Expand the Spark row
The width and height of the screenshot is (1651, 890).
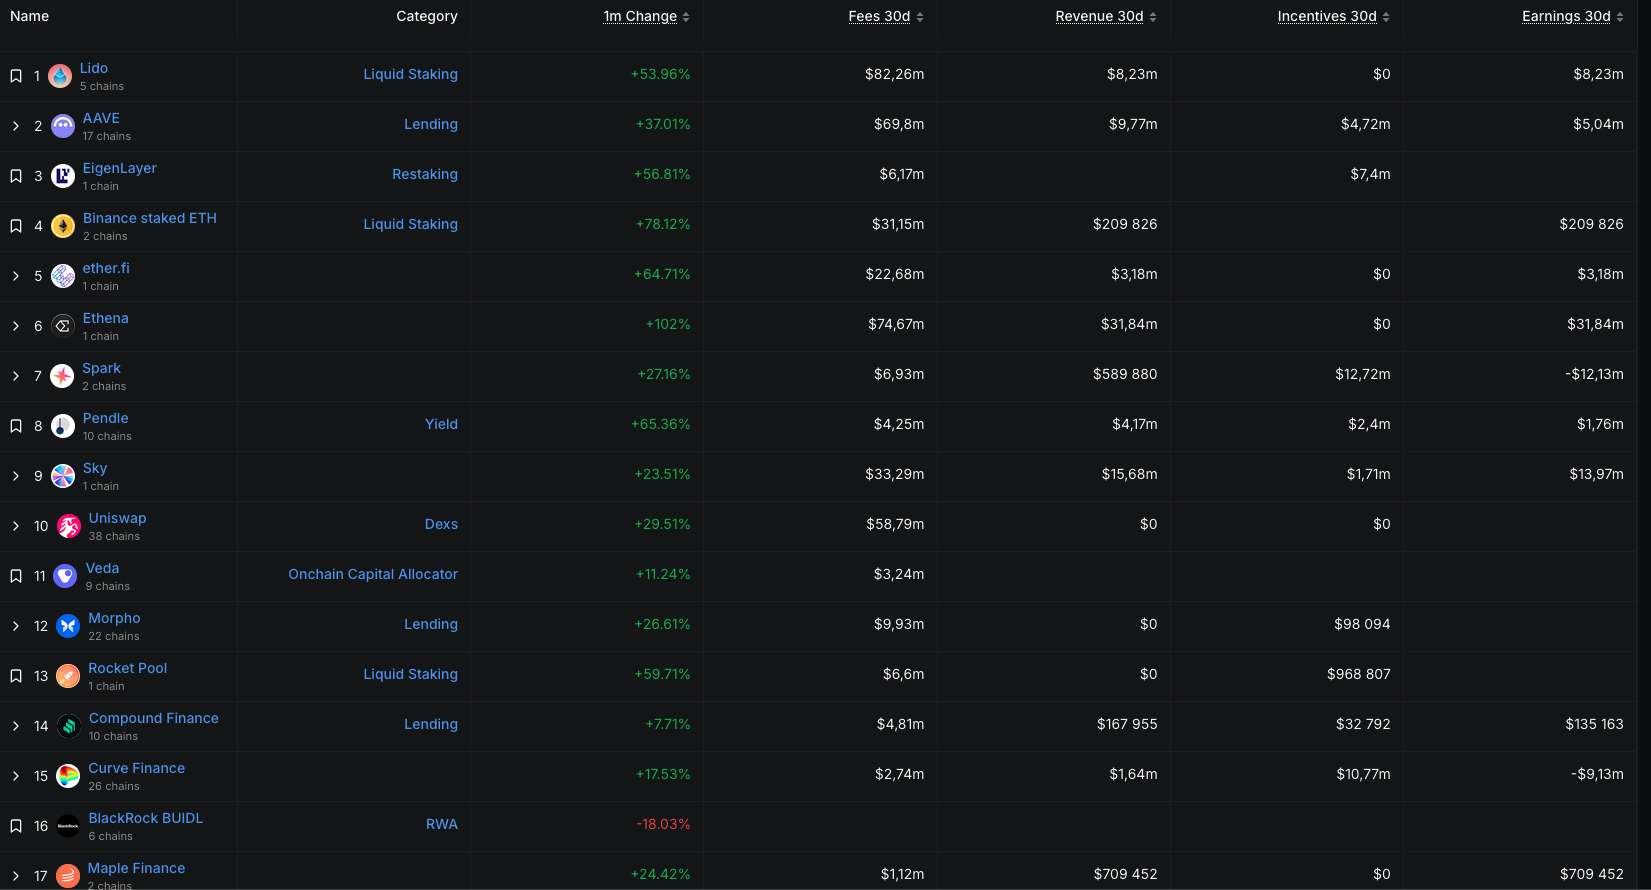(x=16, y=376)
